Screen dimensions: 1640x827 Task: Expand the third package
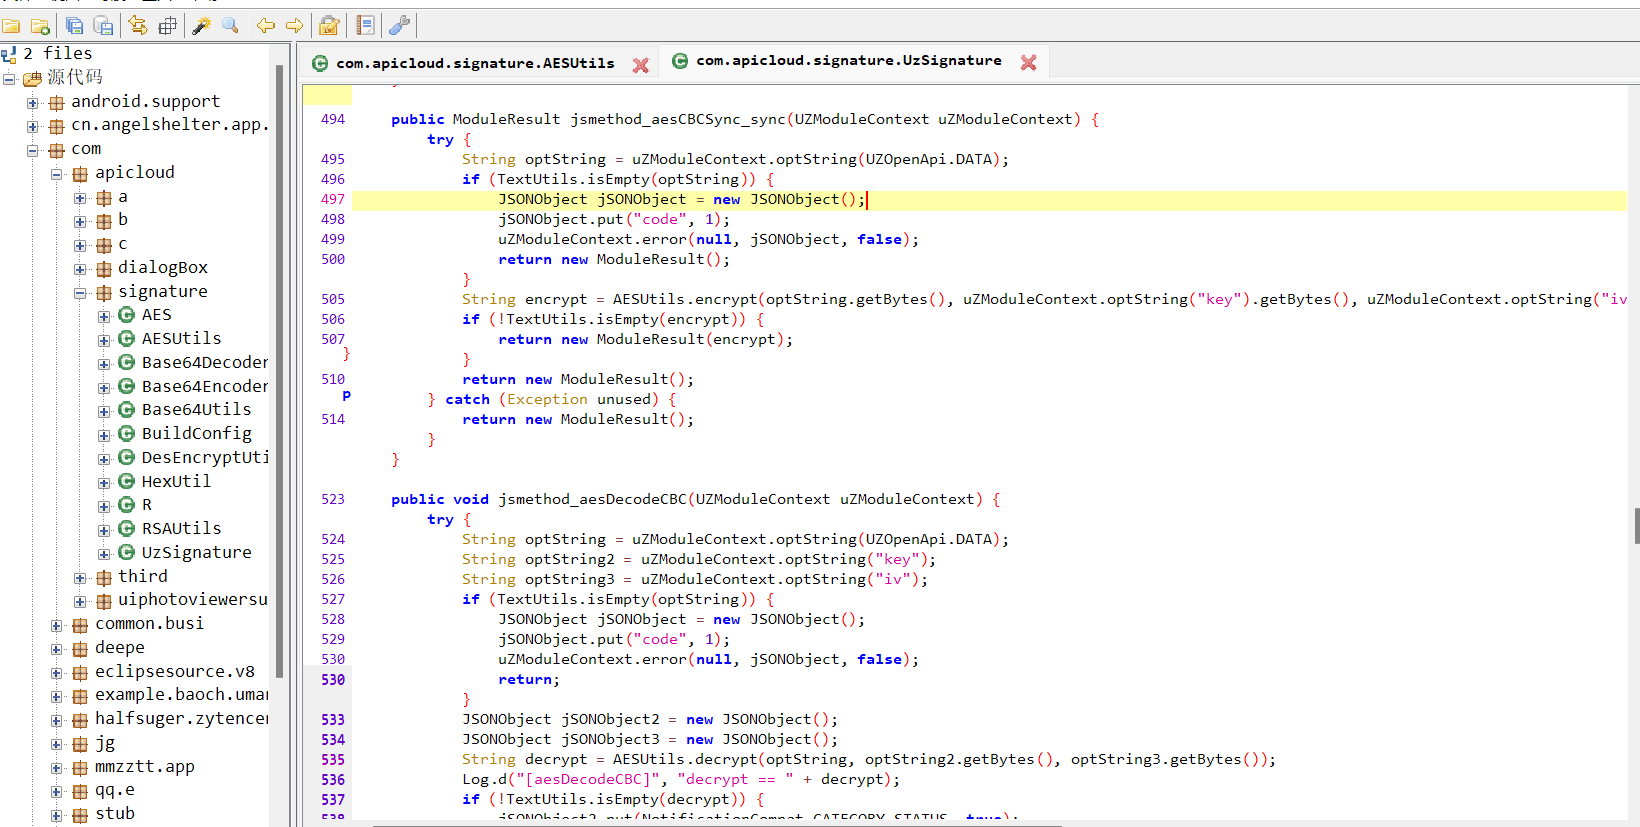[x=80, y=578]
